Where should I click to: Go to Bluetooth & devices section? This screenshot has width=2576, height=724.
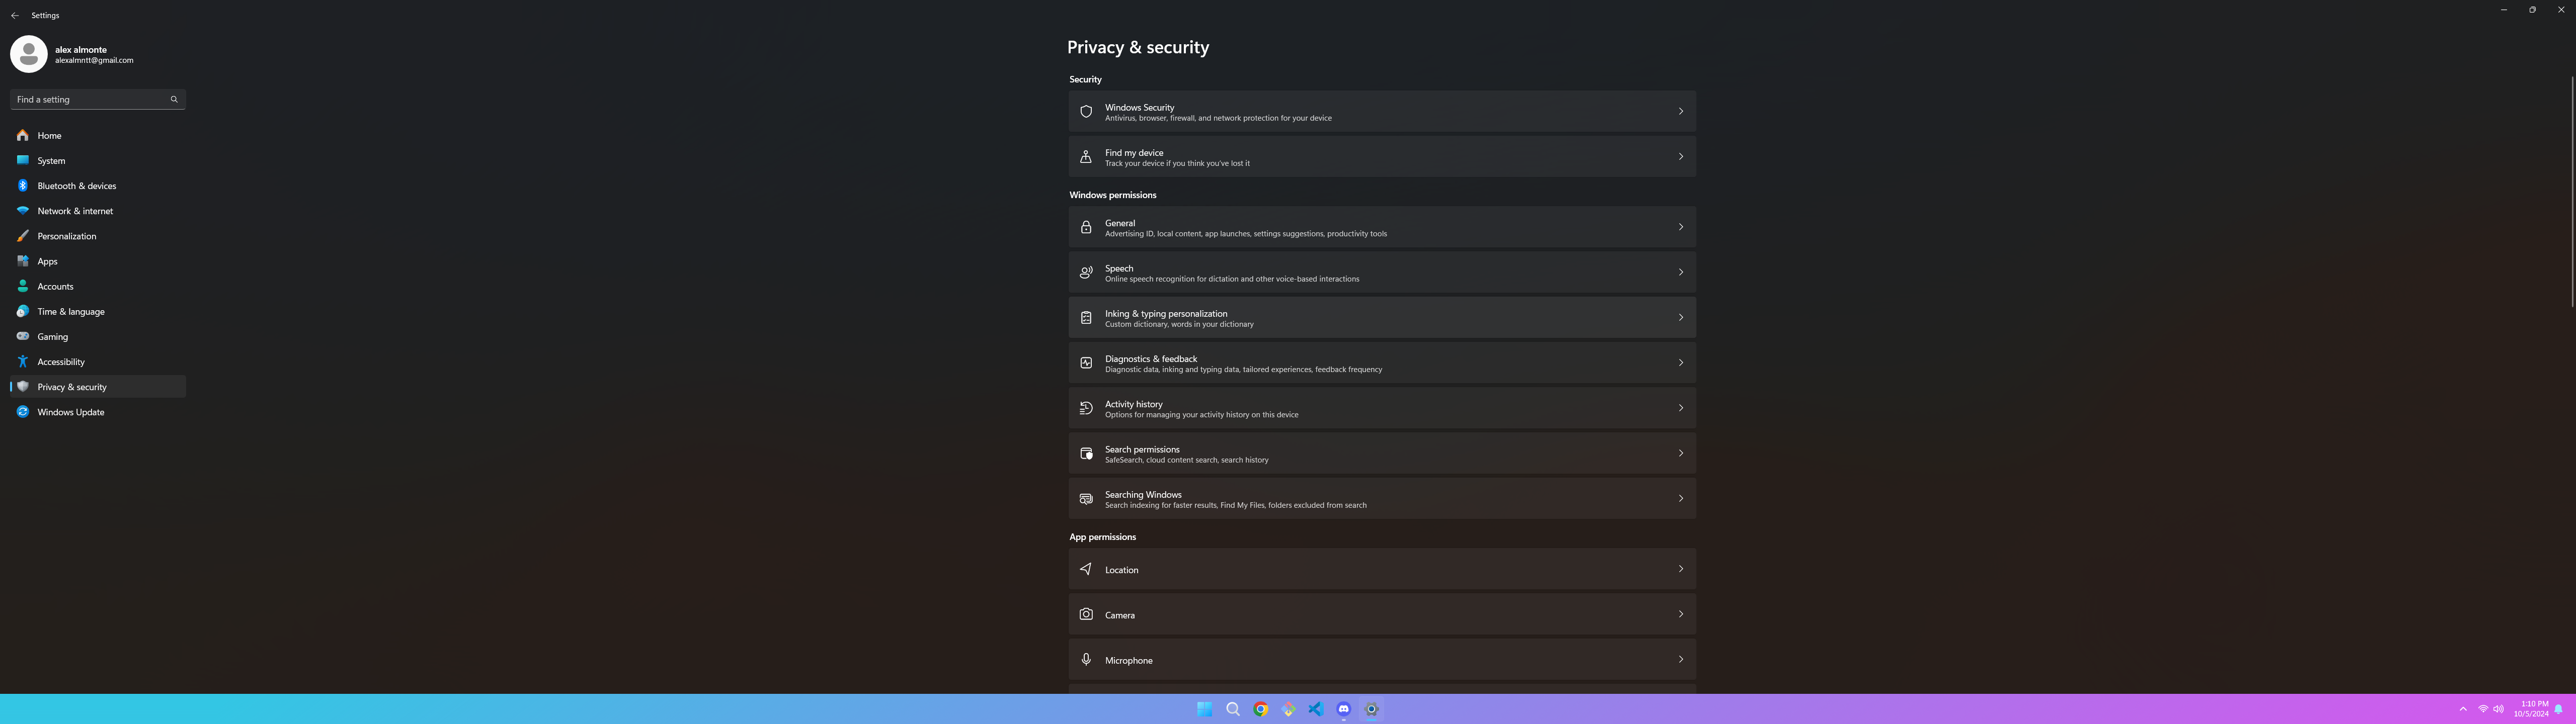76,186
